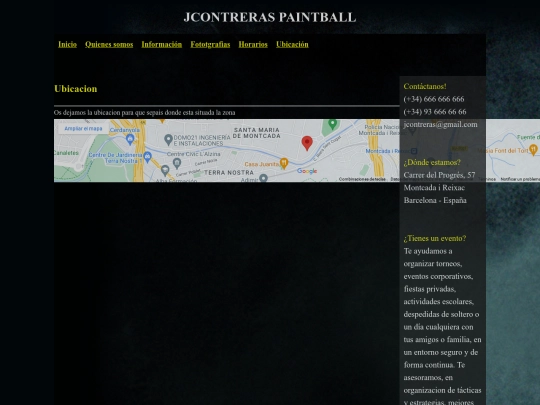This screenshot has height=405, width=540.
Task: Click the Cerdanyola blue shop marker
Action: tap(130, 139)
